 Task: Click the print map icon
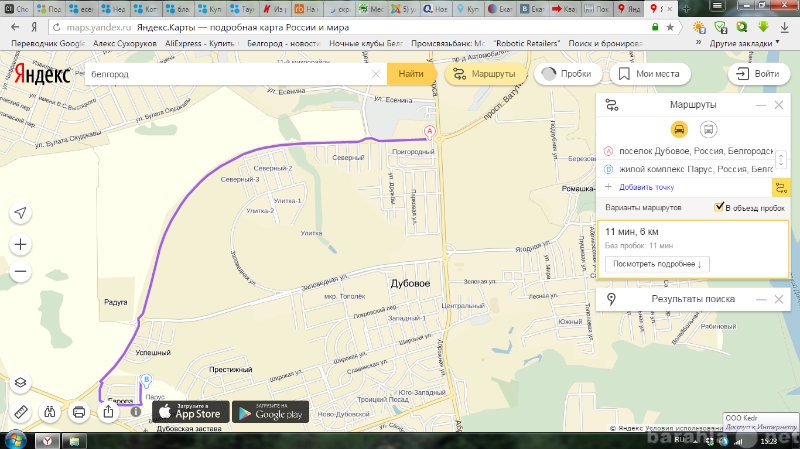click(x=79, y=412)
